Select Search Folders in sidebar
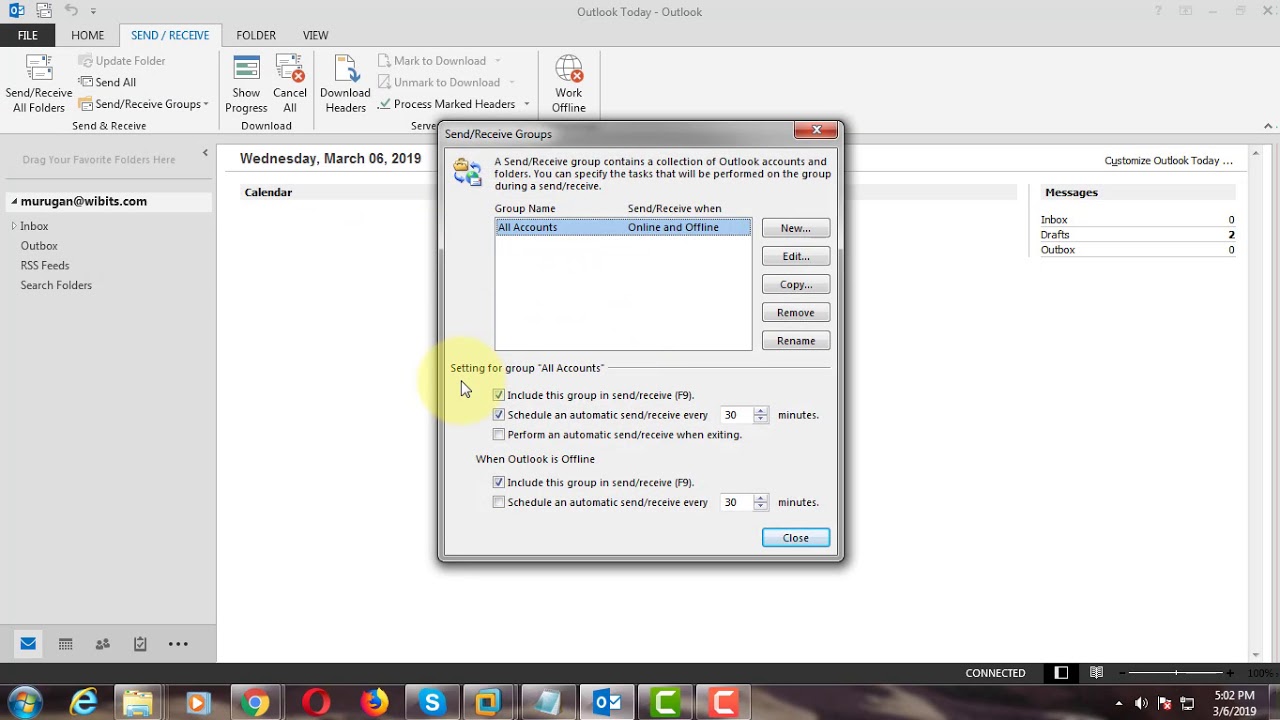 56,285
